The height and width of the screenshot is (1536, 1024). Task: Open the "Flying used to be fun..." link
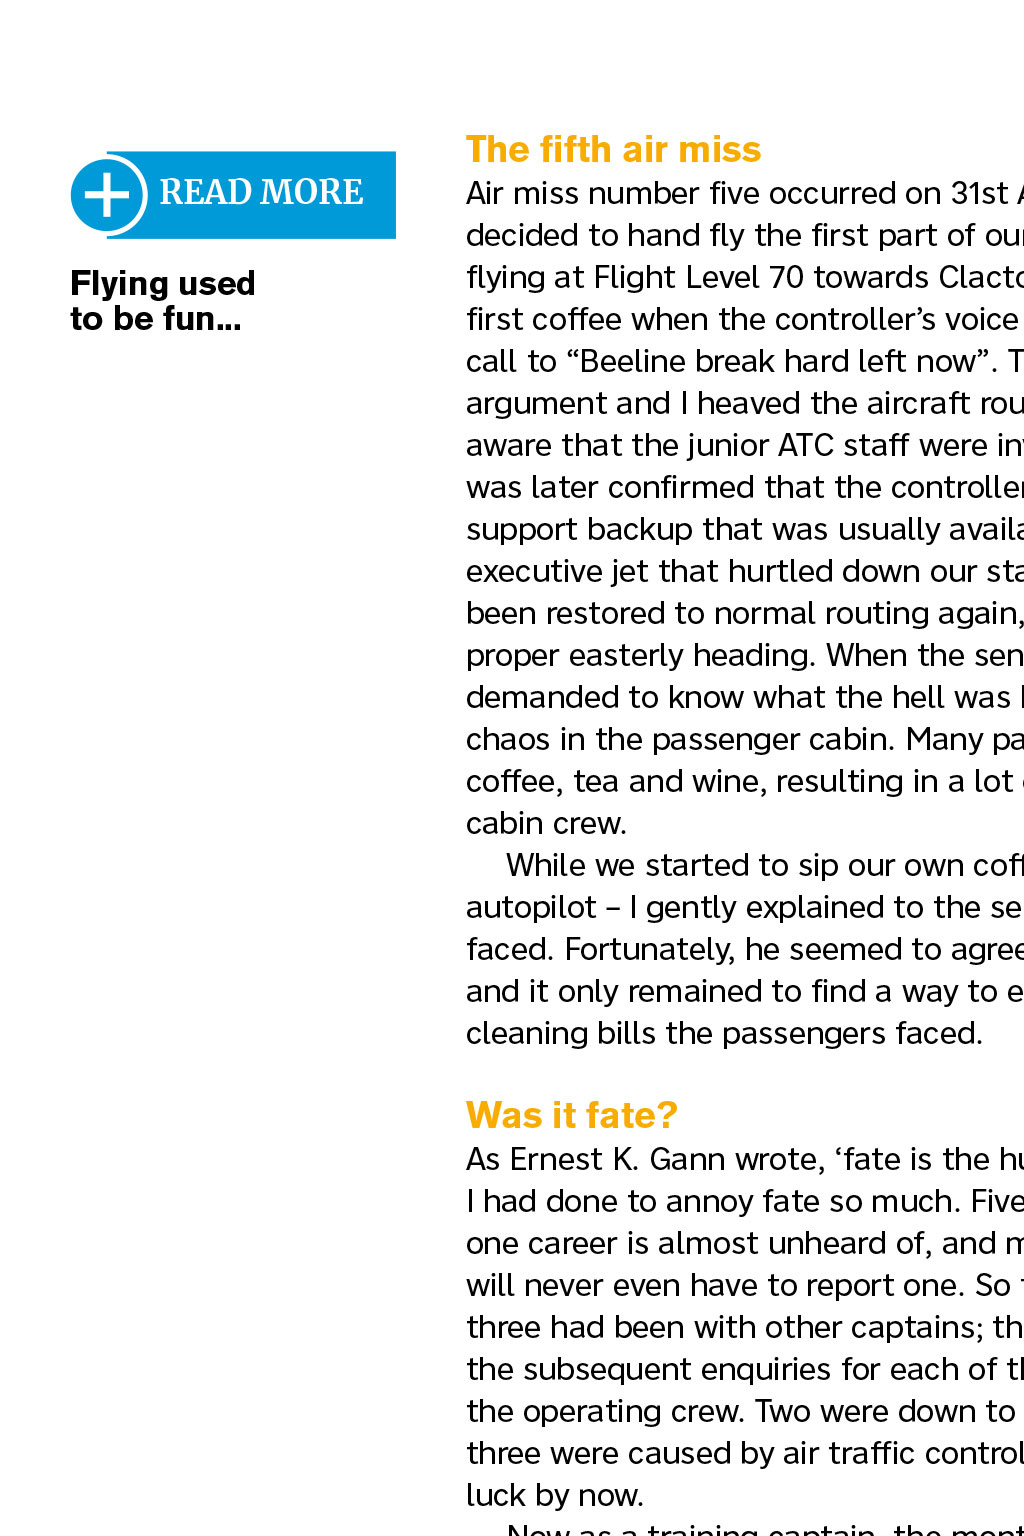coord(162,301)
